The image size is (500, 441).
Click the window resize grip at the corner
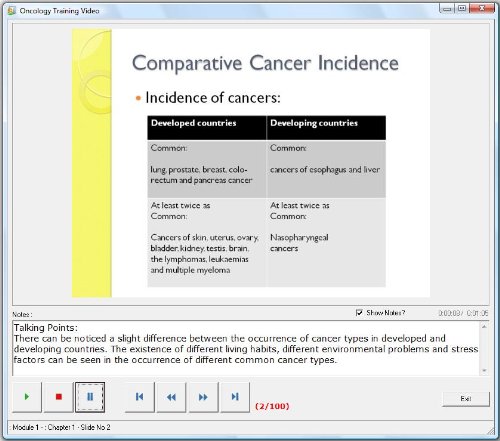(490, 431)
